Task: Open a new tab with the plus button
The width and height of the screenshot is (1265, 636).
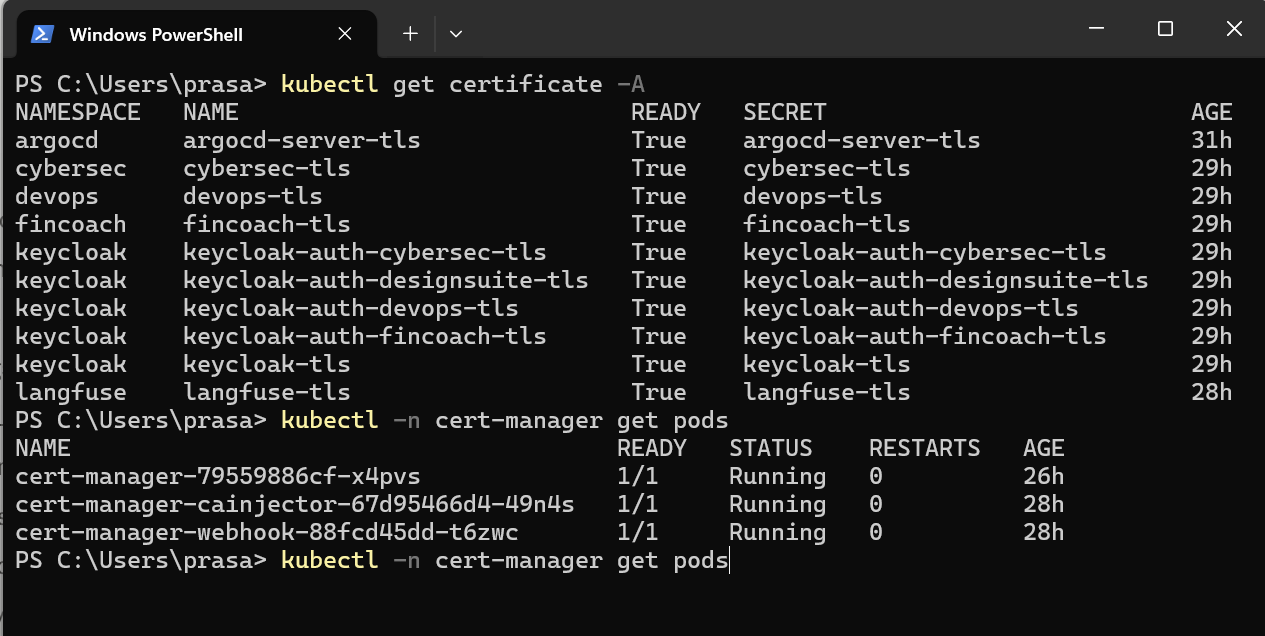Action: pyautogui.click(x=410, y=34)
